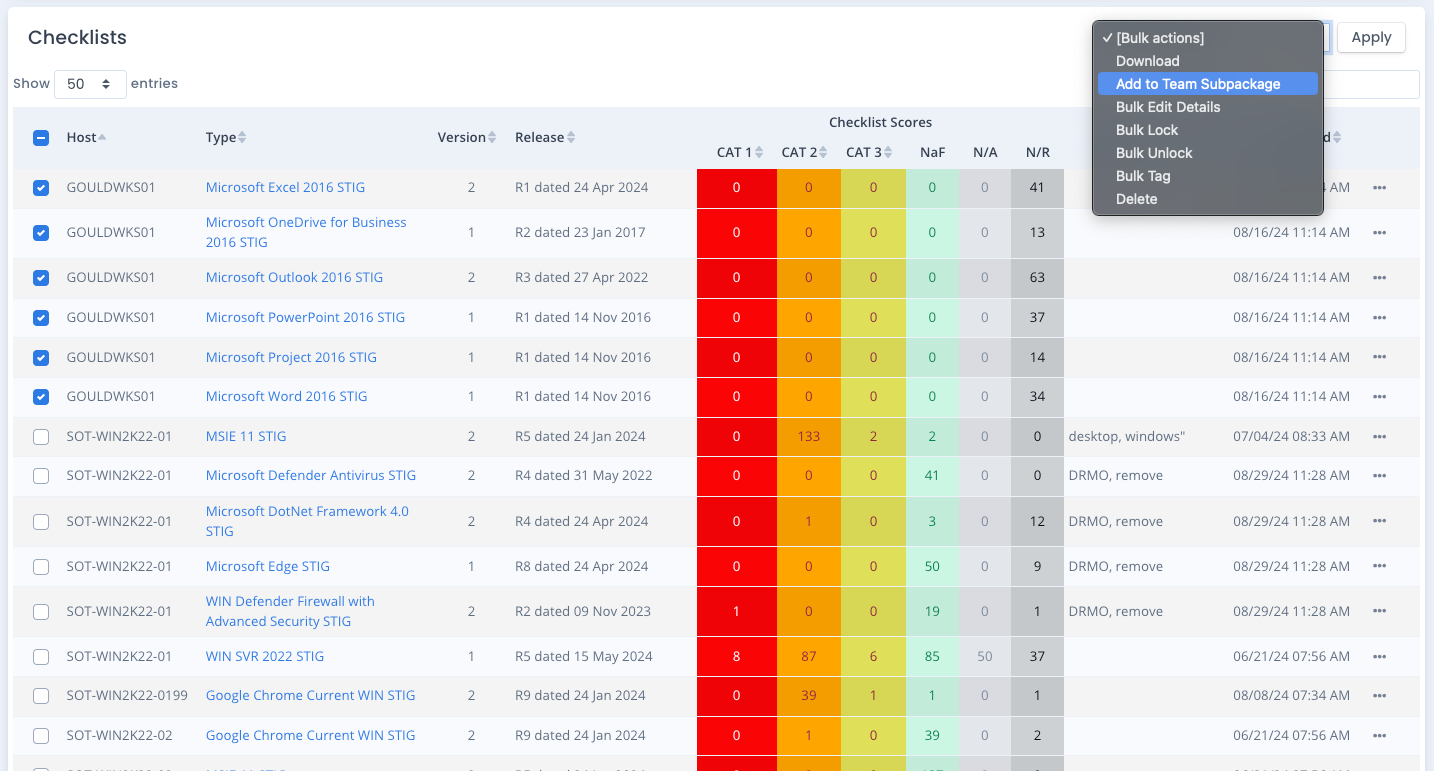Uncheck the Microsoft Project 2016 STIG row

point(41,357)
